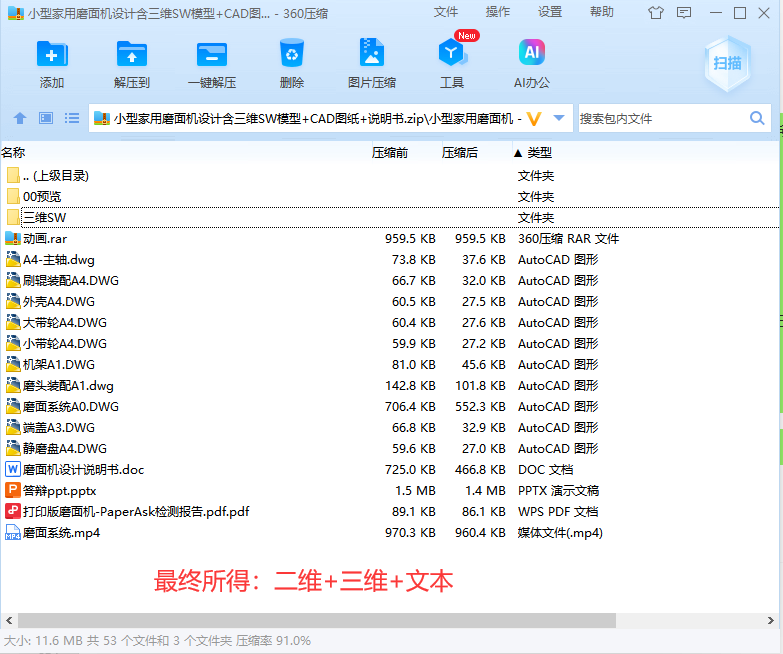Open the AI办公 icon

pyautogui.click(x=532, y=52)
